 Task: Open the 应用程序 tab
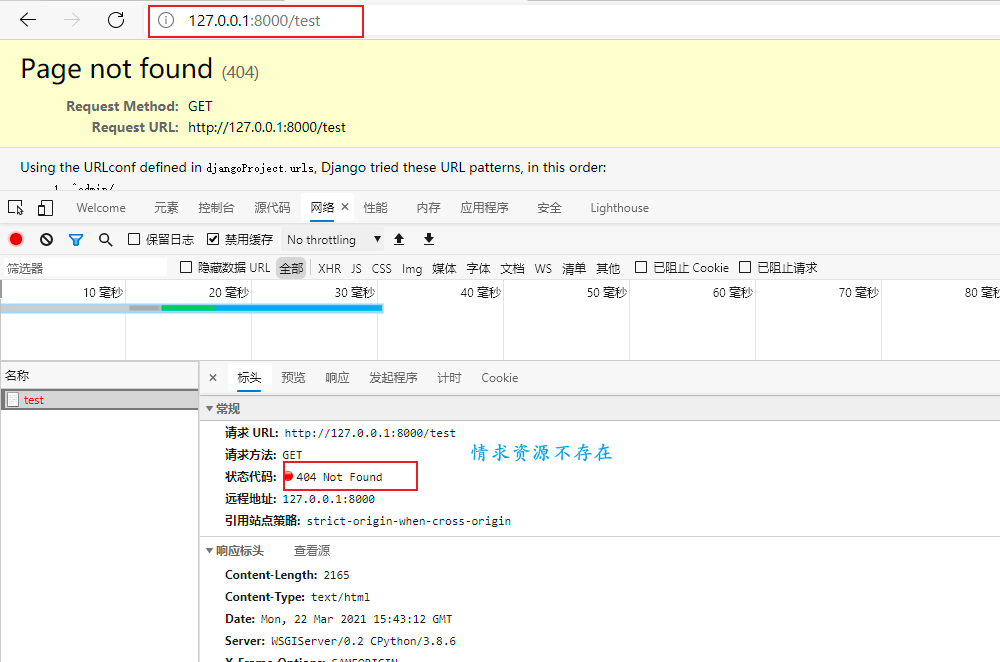tap(484, 208)
